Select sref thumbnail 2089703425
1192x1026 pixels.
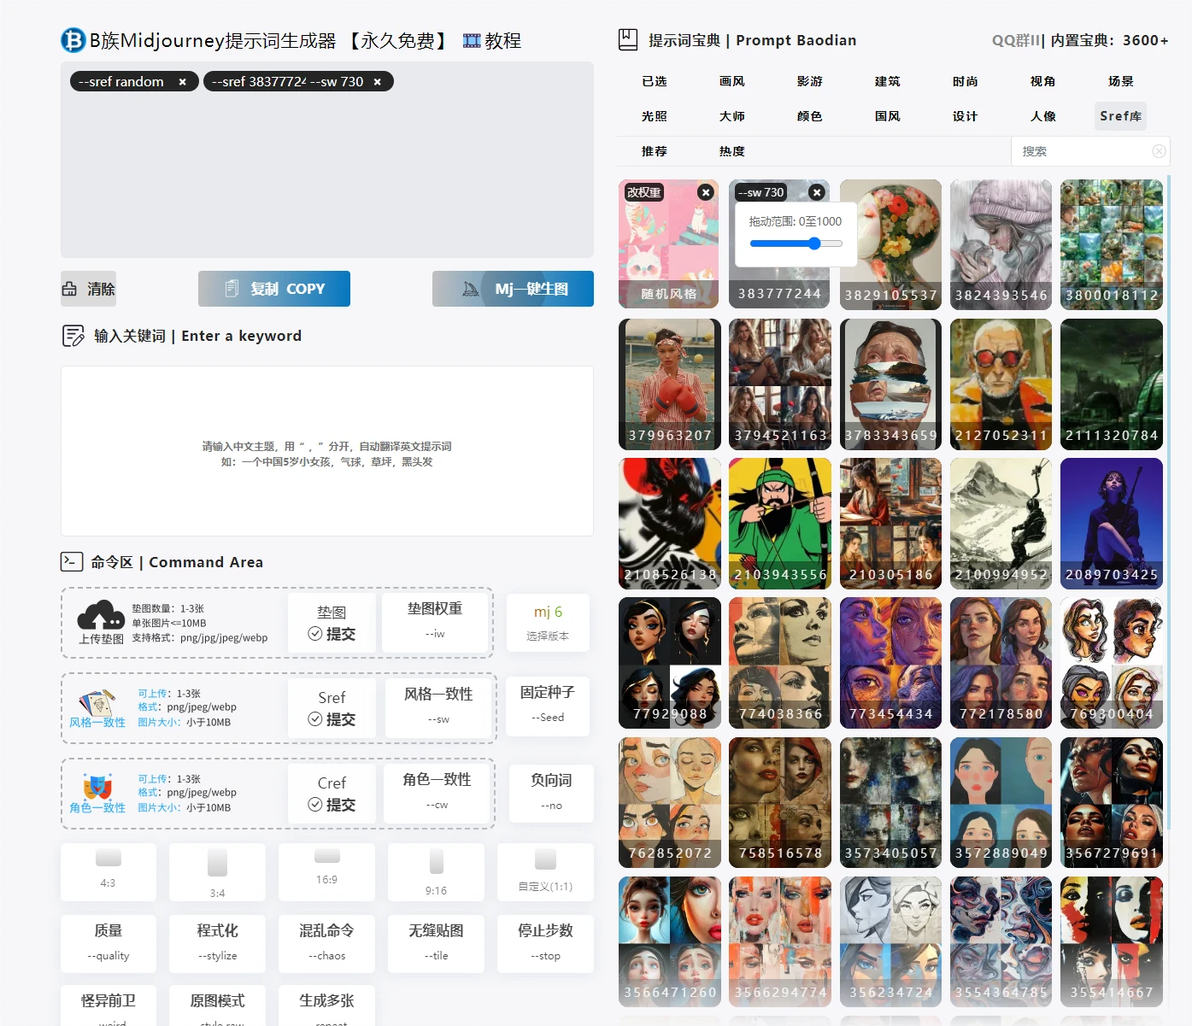(1111, 524)
